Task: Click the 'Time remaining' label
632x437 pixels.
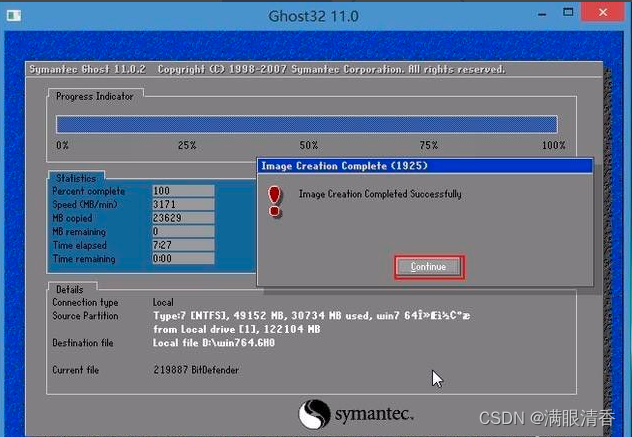Action: 84,259
